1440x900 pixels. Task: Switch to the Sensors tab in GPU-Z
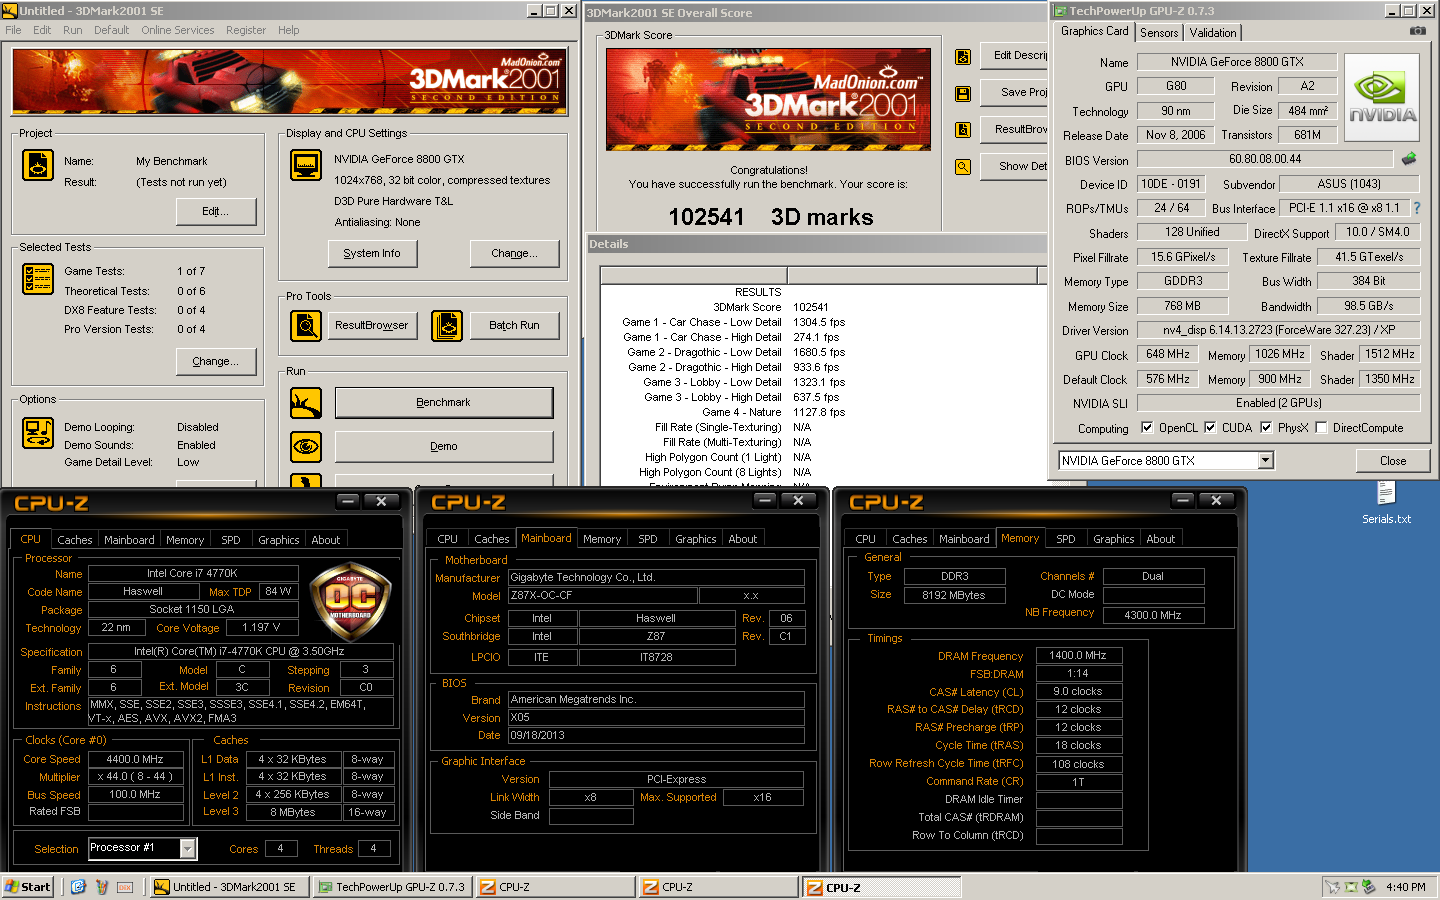1159,33
